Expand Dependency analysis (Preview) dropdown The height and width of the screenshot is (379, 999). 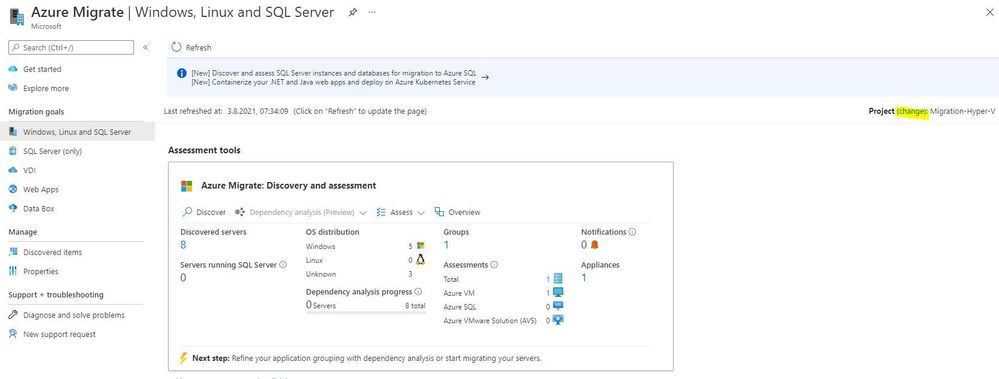363,213
